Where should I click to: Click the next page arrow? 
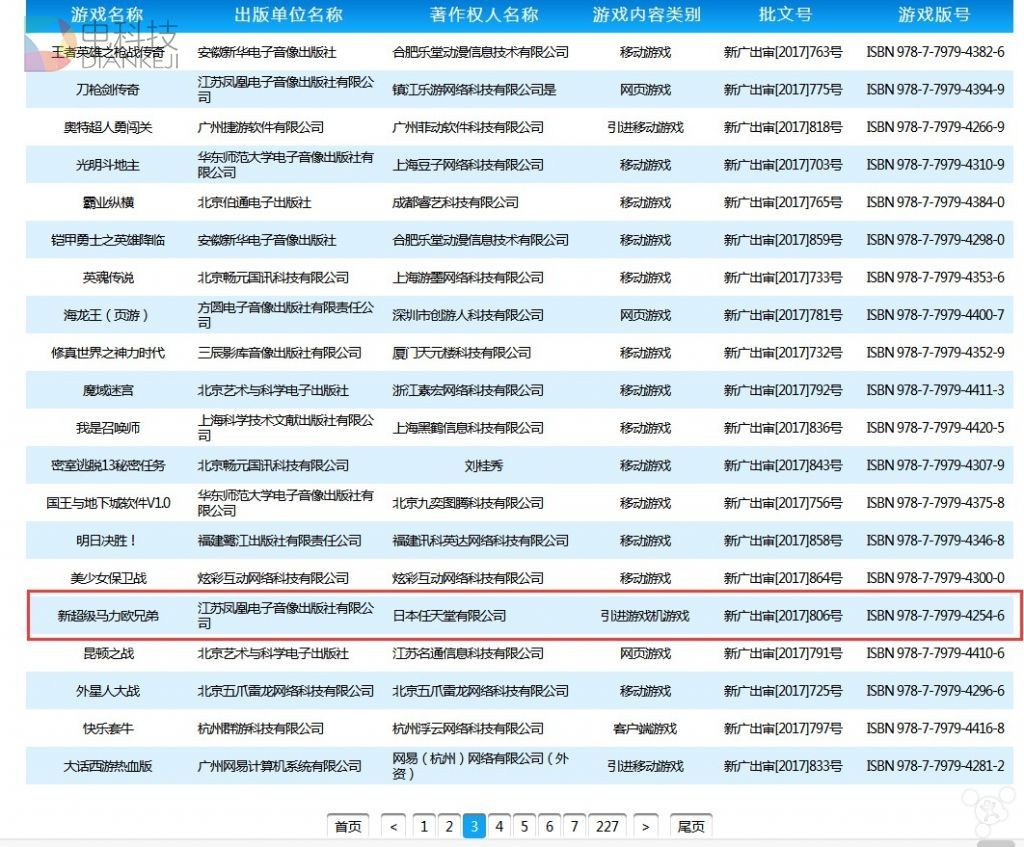(646, 826)
